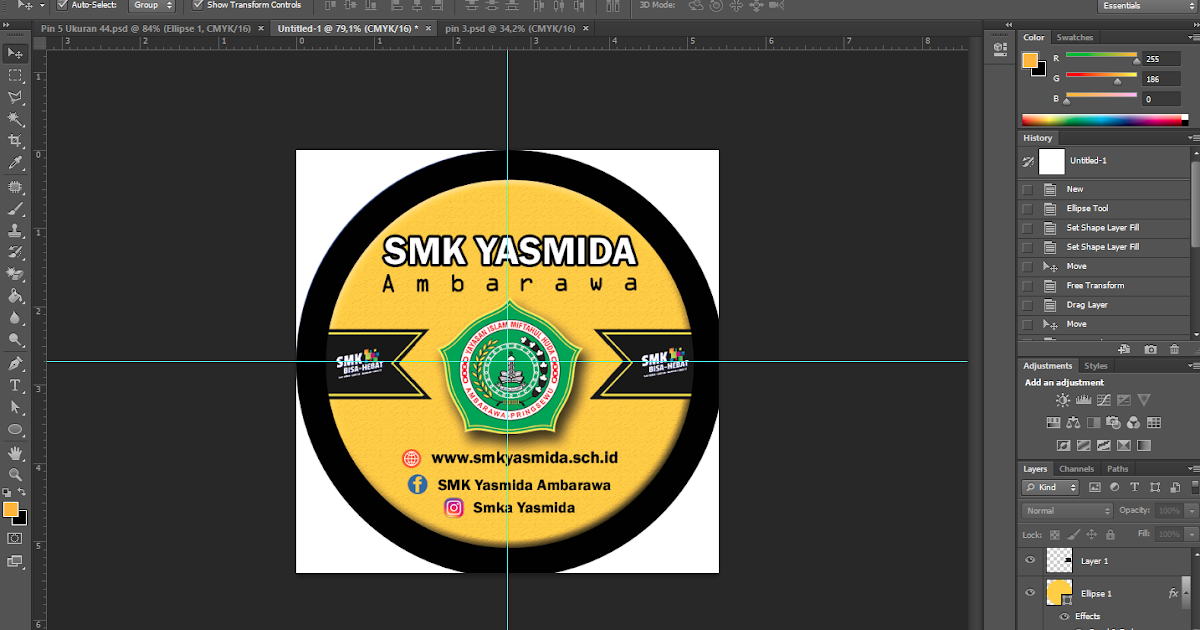
Task: Create new document from current state icon
Action: point(1125,349)
